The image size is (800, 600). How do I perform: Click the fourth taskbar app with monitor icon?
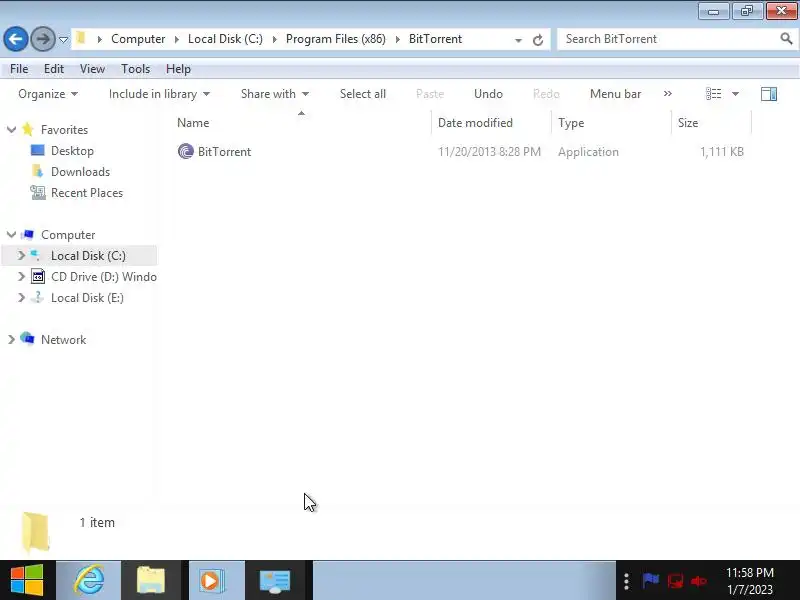coord(274,581)
